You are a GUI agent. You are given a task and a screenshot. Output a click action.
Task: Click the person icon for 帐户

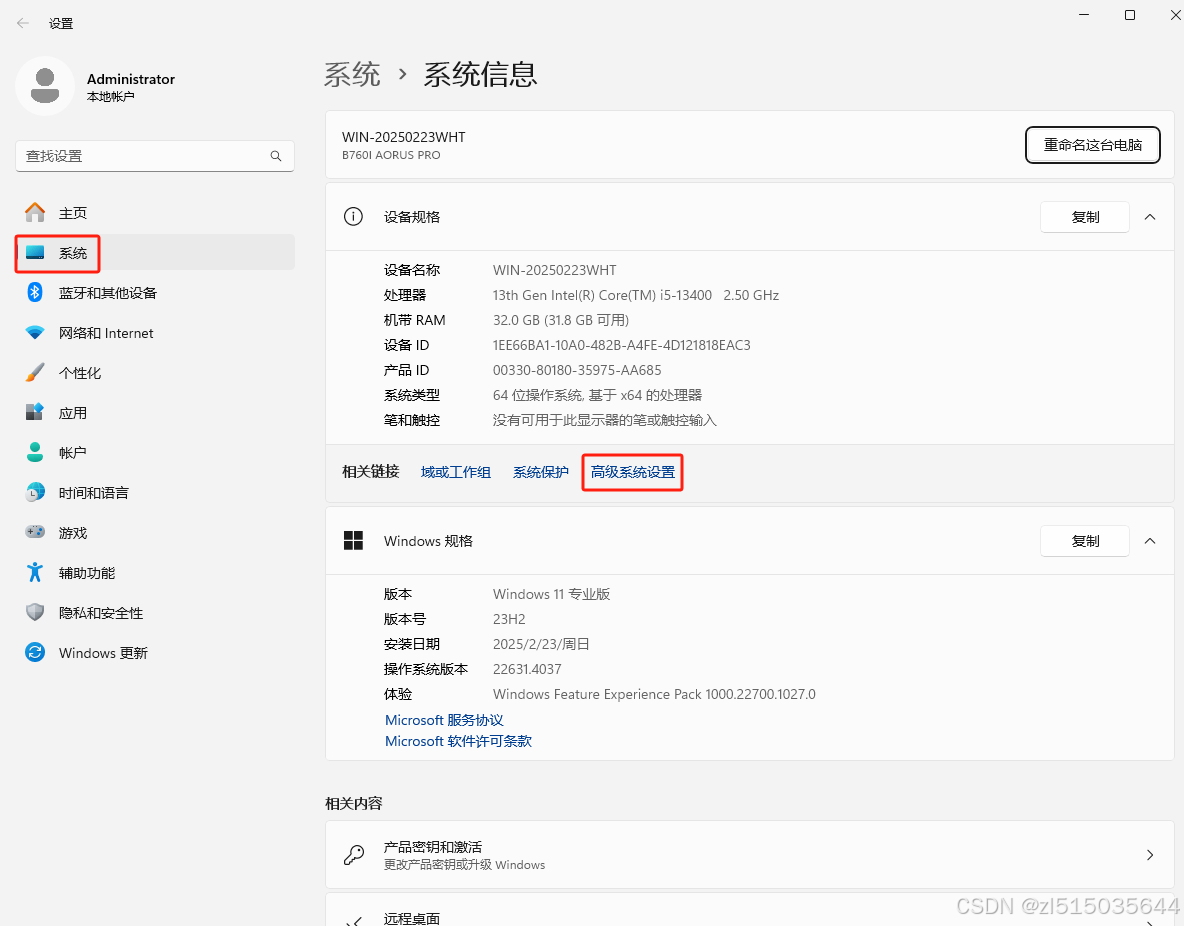[35, 452]
